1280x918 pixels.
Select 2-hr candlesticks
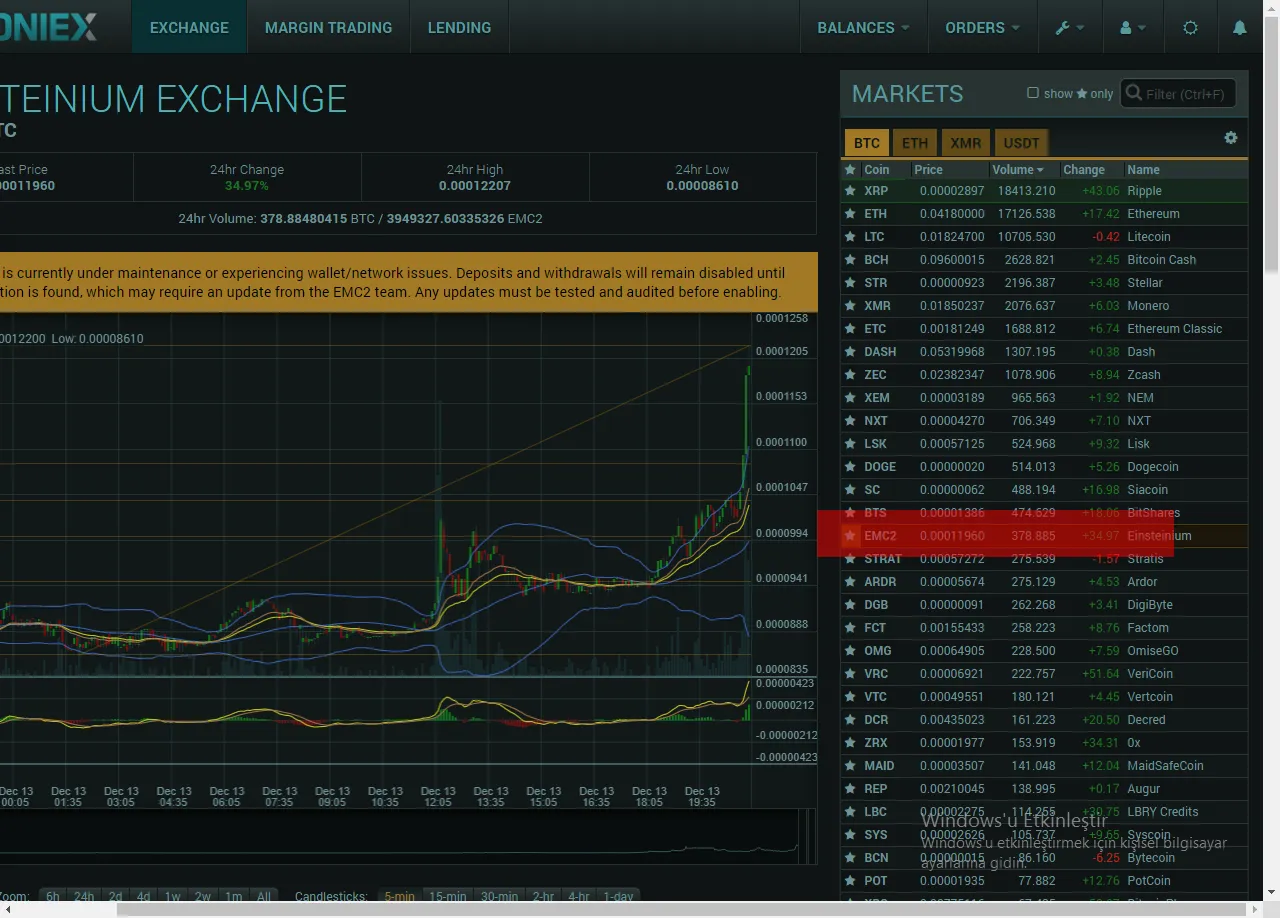click(544, 897)
